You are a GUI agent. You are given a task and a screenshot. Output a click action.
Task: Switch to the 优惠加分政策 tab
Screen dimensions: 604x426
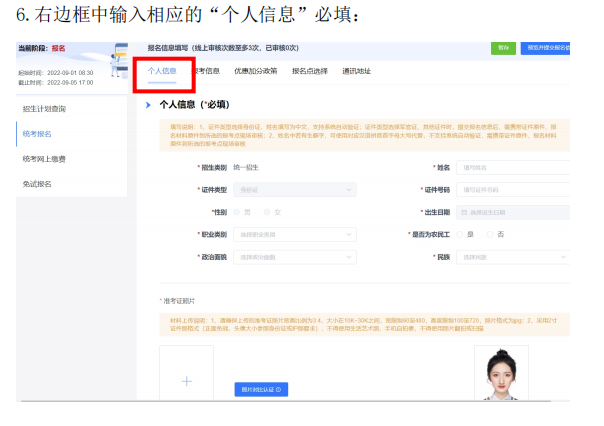(255, 71)
